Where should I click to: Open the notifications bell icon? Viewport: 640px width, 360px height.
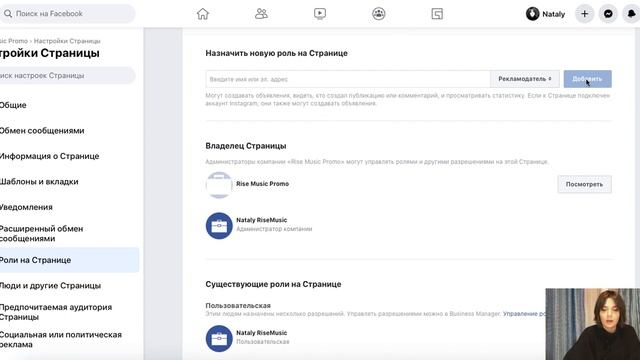pyautogui.click(x=631, y=14)
